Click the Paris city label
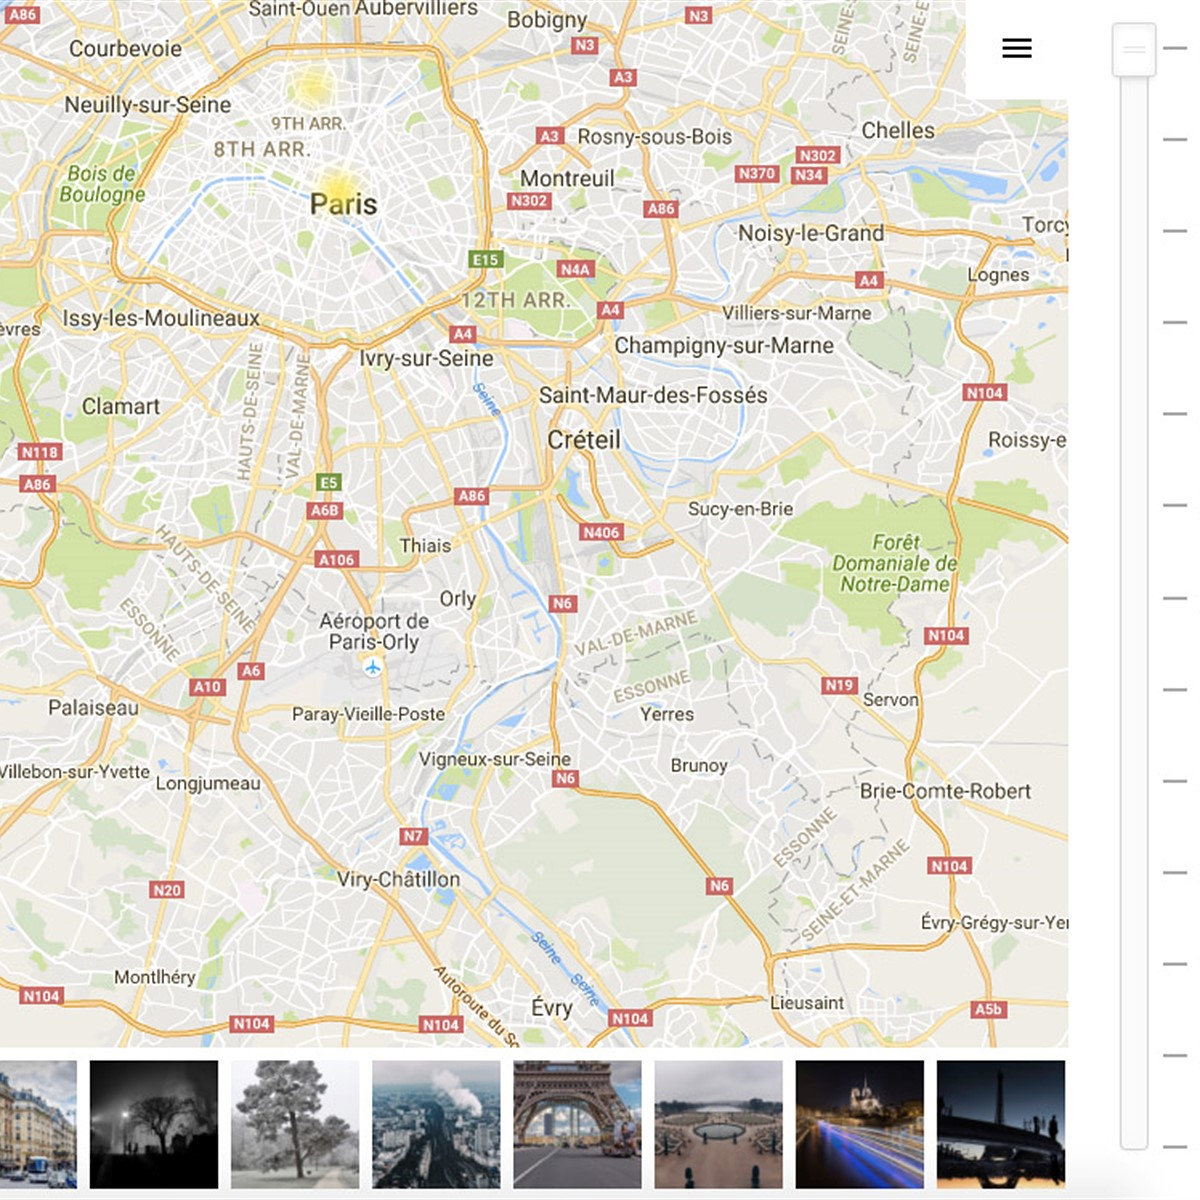The image size is (1200, 1200). tap(343, 204)
